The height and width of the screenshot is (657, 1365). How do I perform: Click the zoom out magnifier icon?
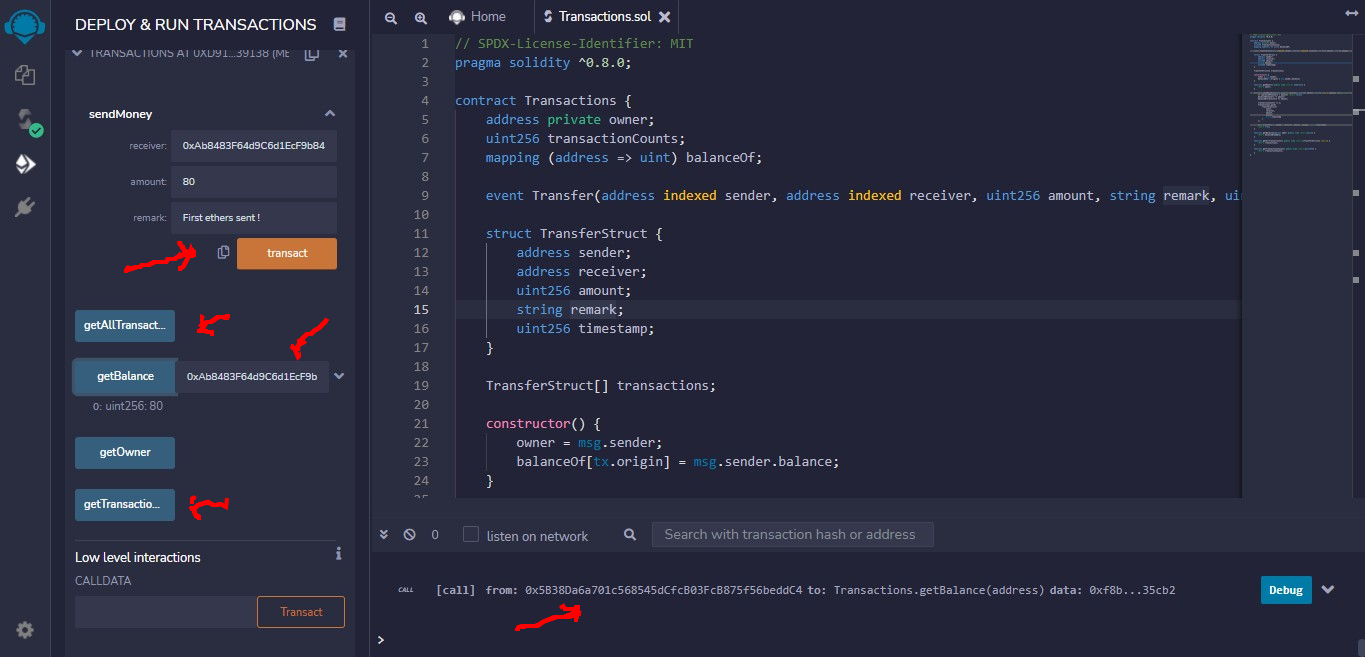391,17
